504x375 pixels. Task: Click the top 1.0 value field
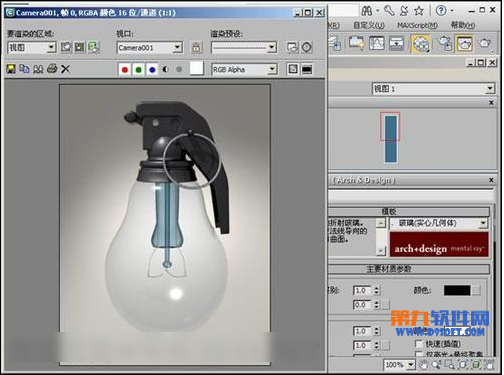(x=362, y=290)
